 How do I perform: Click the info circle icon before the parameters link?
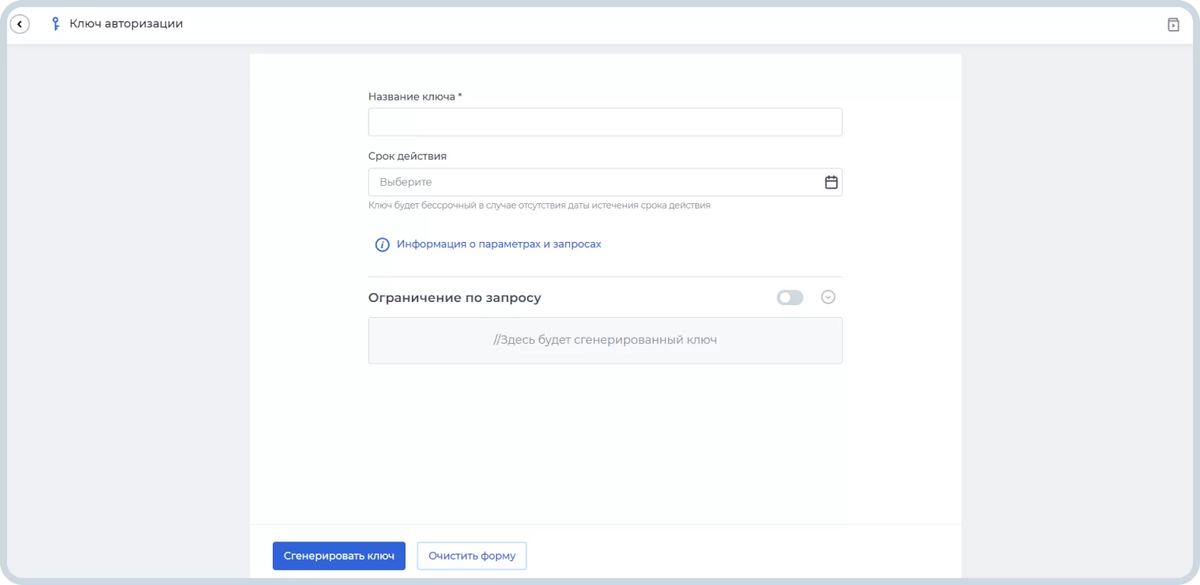click(x=381, y=243)
